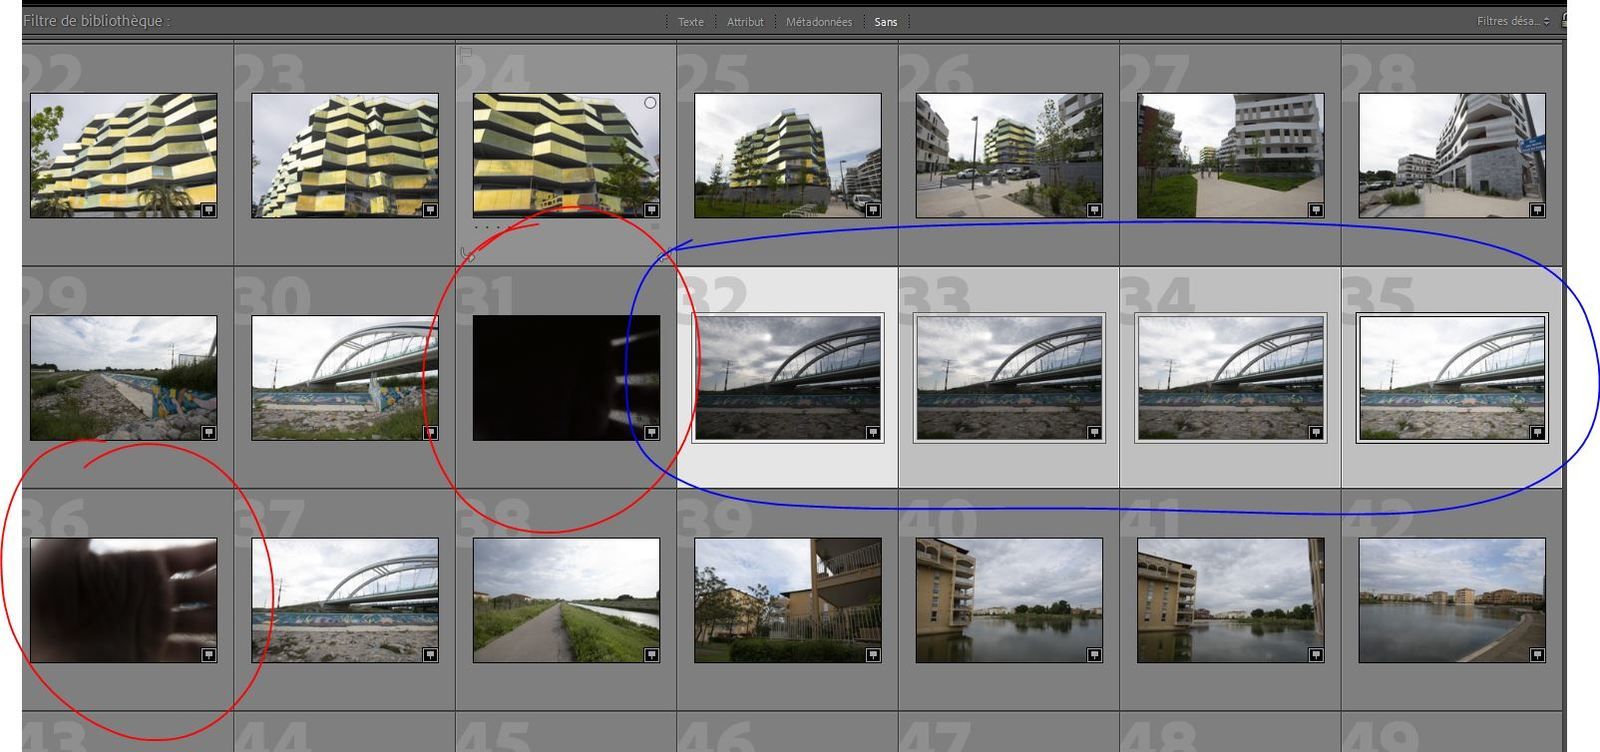Select white building thumbnail 28
Image resolution: width=1600 pixels, height=752 pixels.
pyautogui.click(x=1452, y=156)
